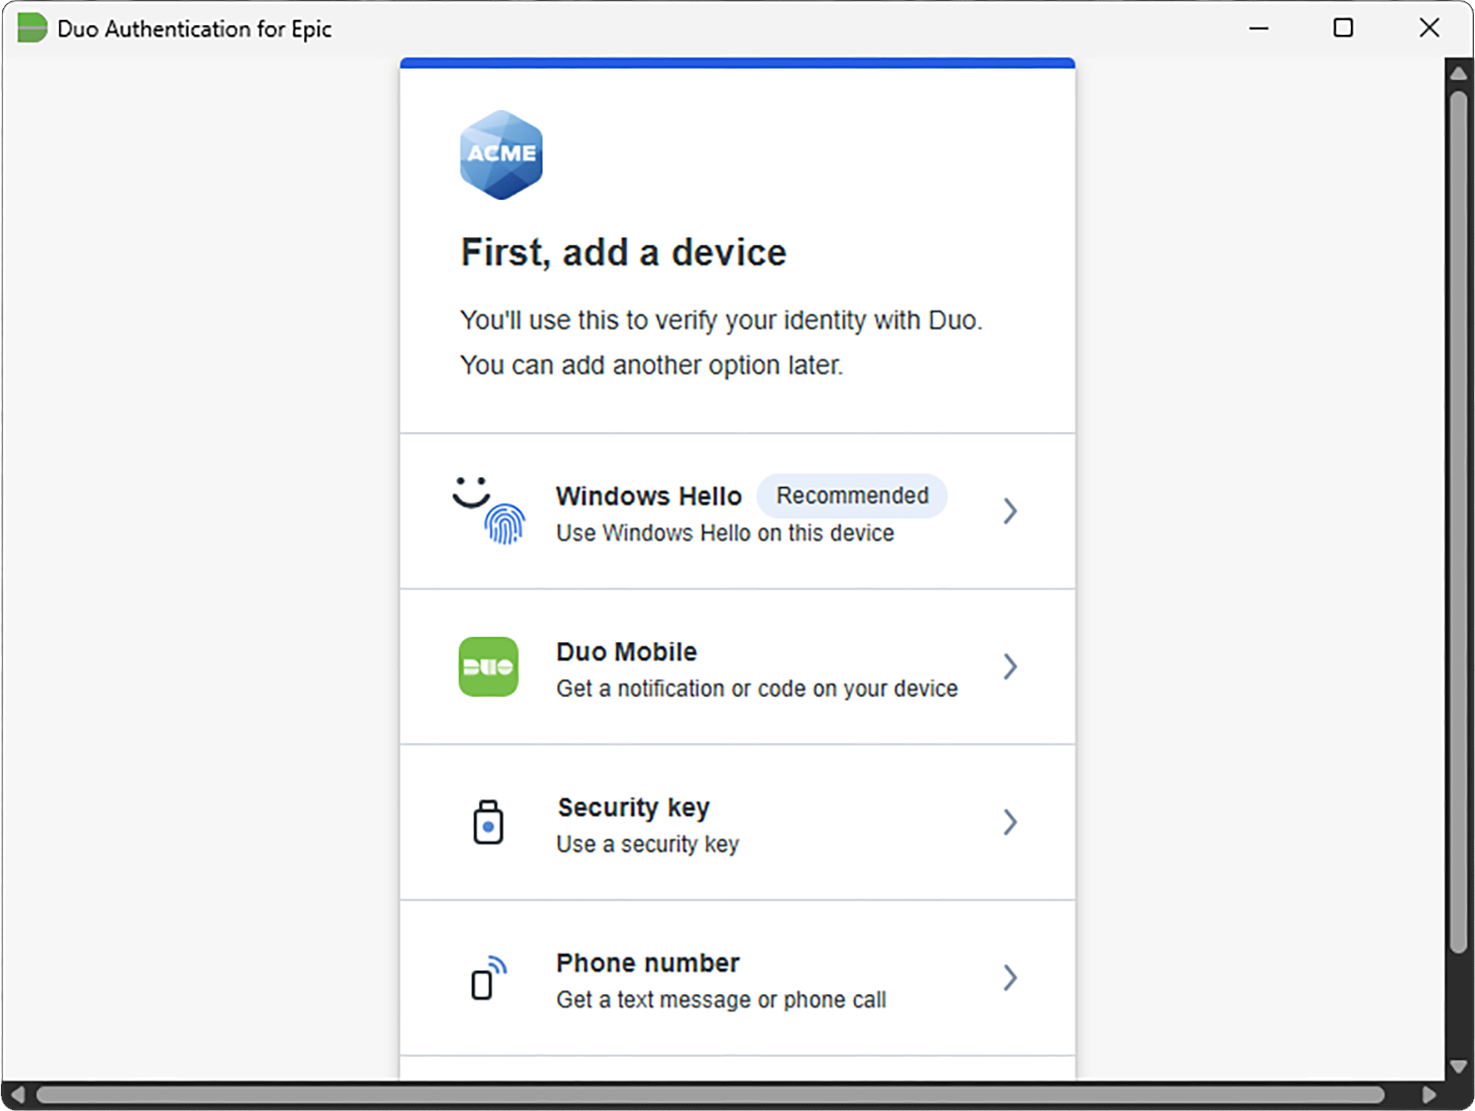Expand the Security key option via its chevron

coord(1010,822)
